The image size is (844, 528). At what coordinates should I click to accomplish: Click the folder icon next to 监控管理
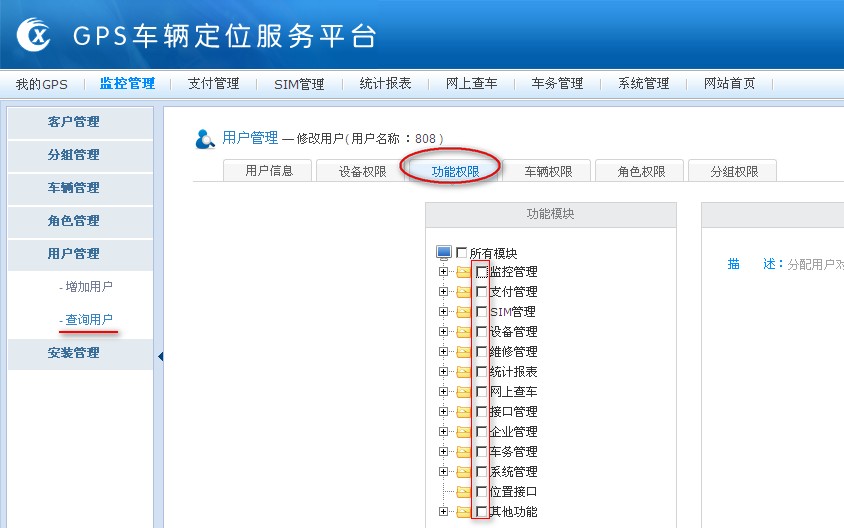[464, 272]
